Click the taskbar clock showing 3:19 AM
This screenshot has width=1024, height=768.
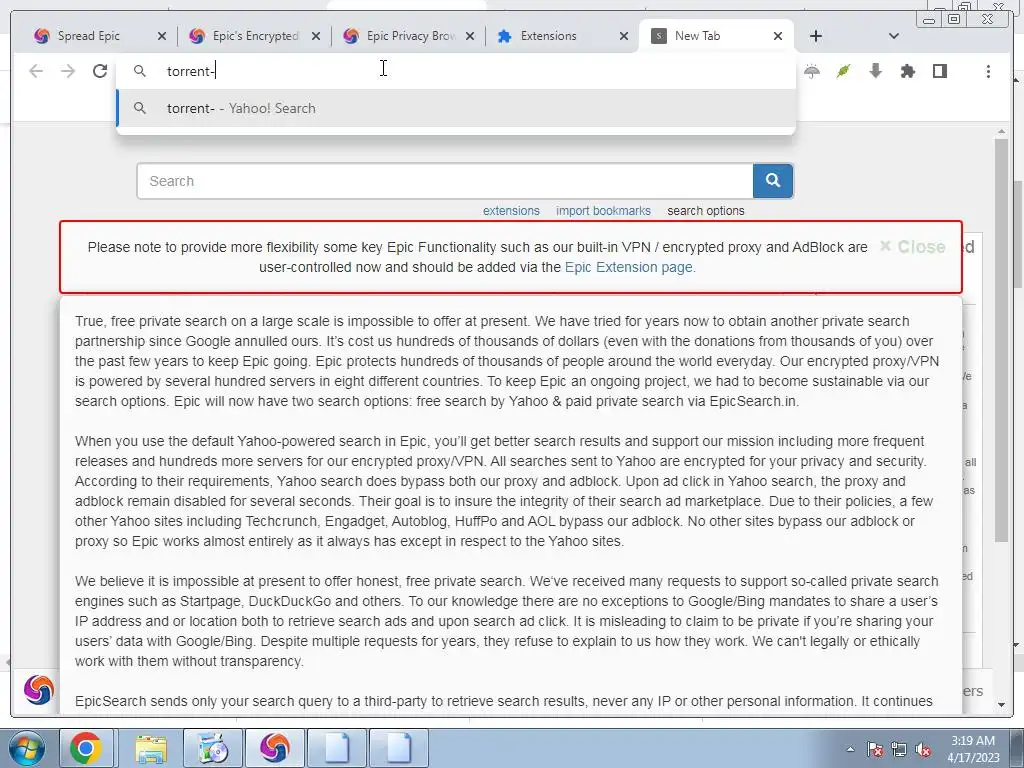[973, 749]
